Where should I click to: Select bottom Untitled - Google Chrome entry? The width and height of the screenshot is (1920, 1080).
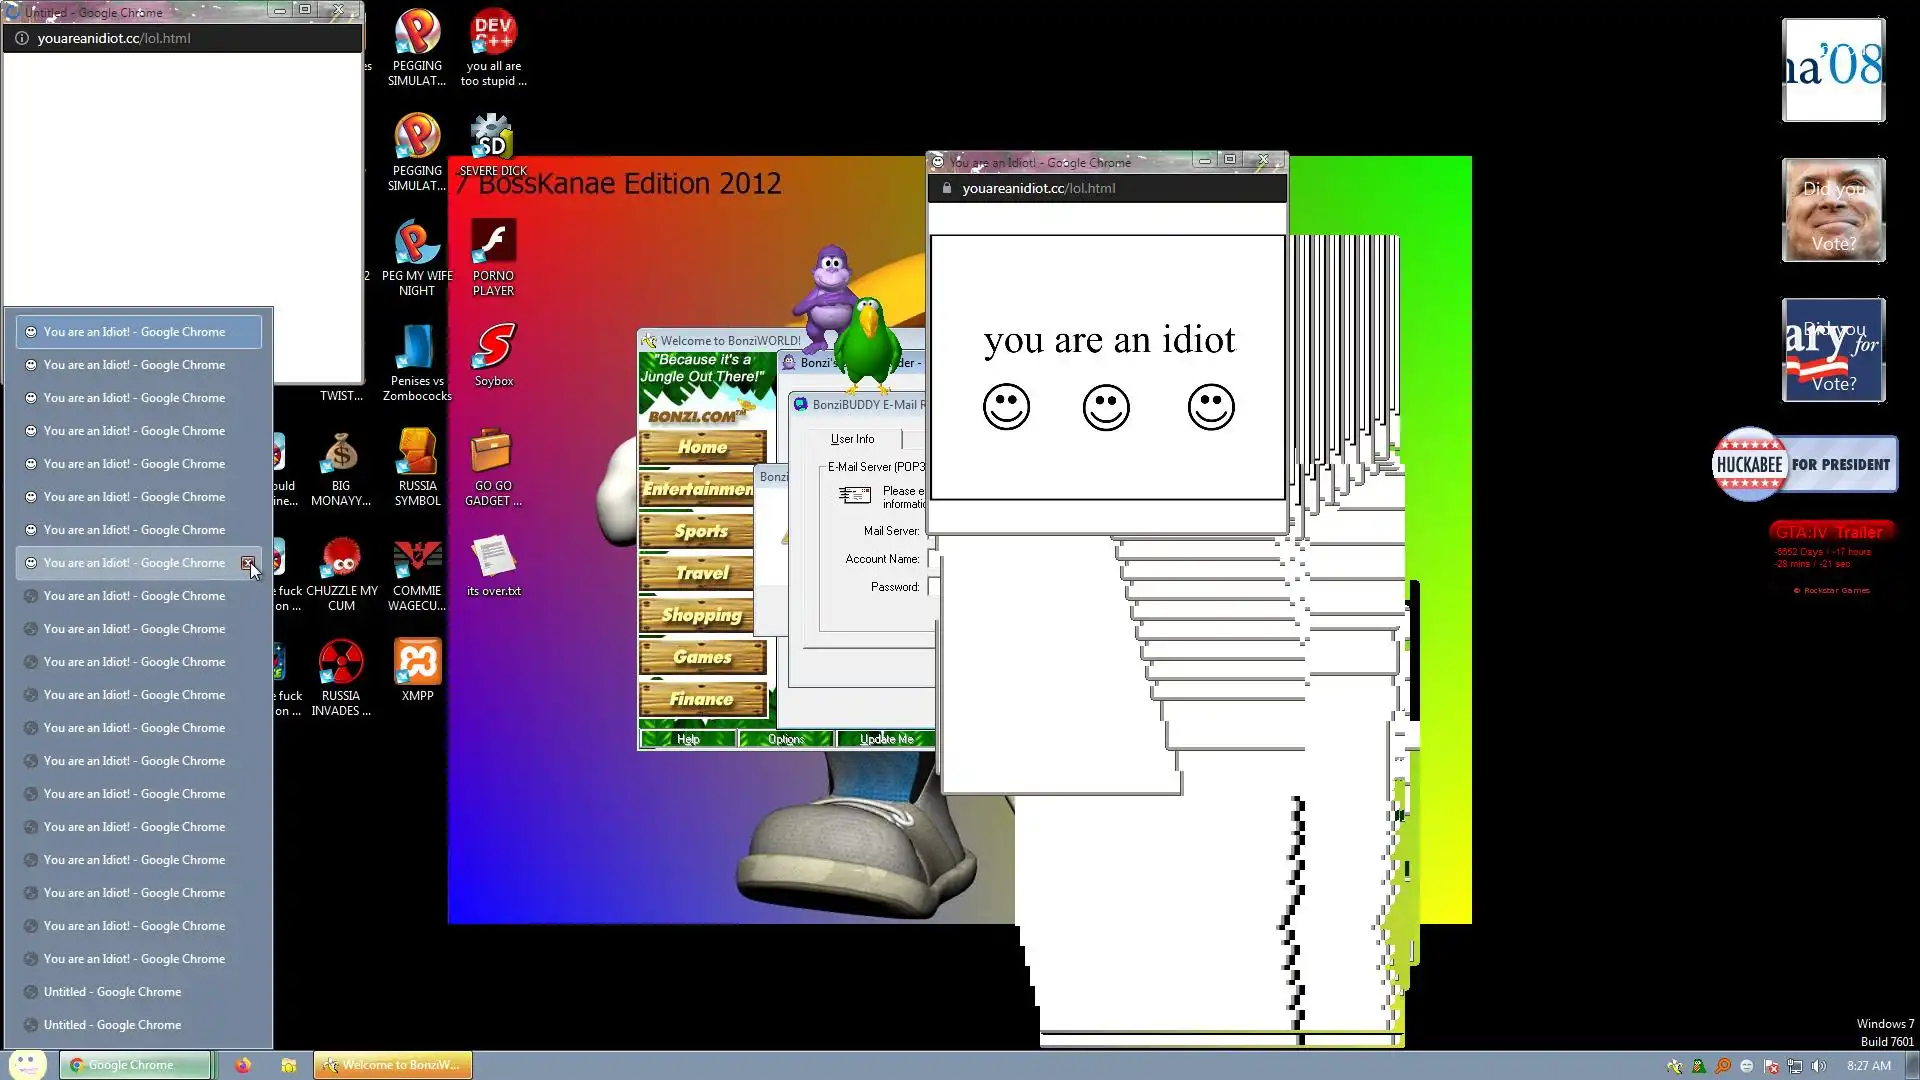(x=112, y=1025)
